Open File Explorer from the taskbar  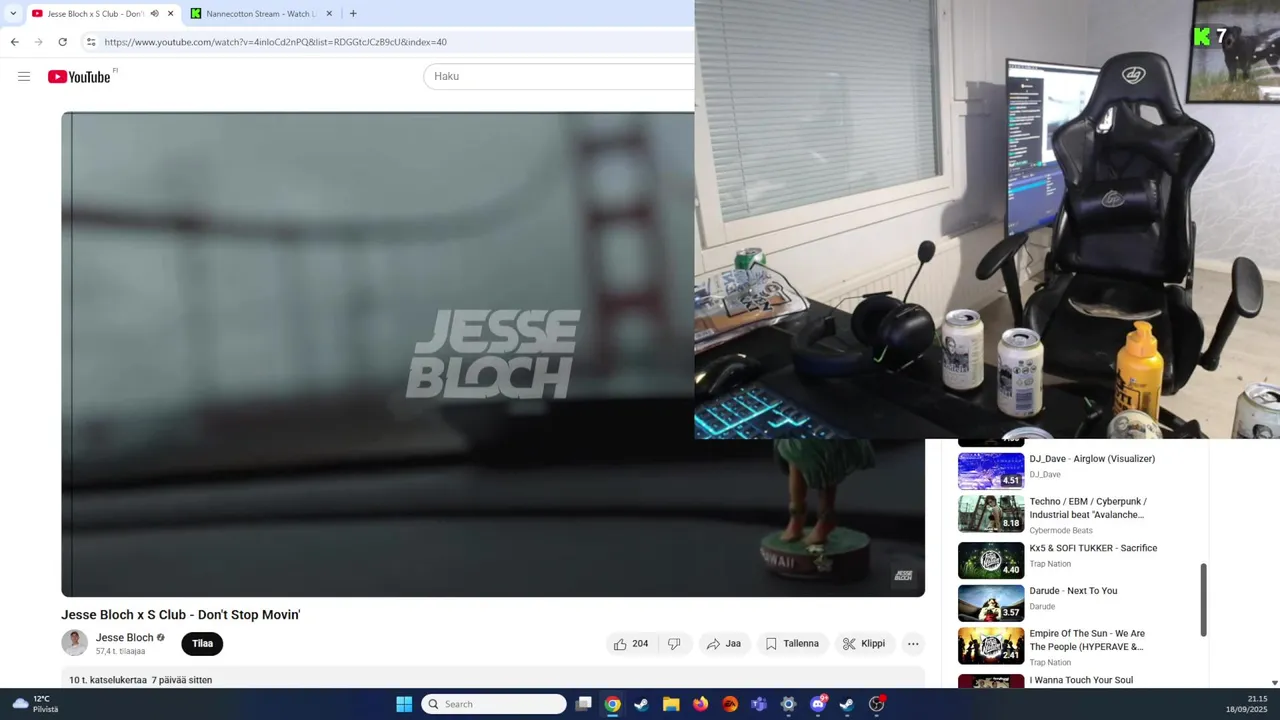[x=671, y=704]
